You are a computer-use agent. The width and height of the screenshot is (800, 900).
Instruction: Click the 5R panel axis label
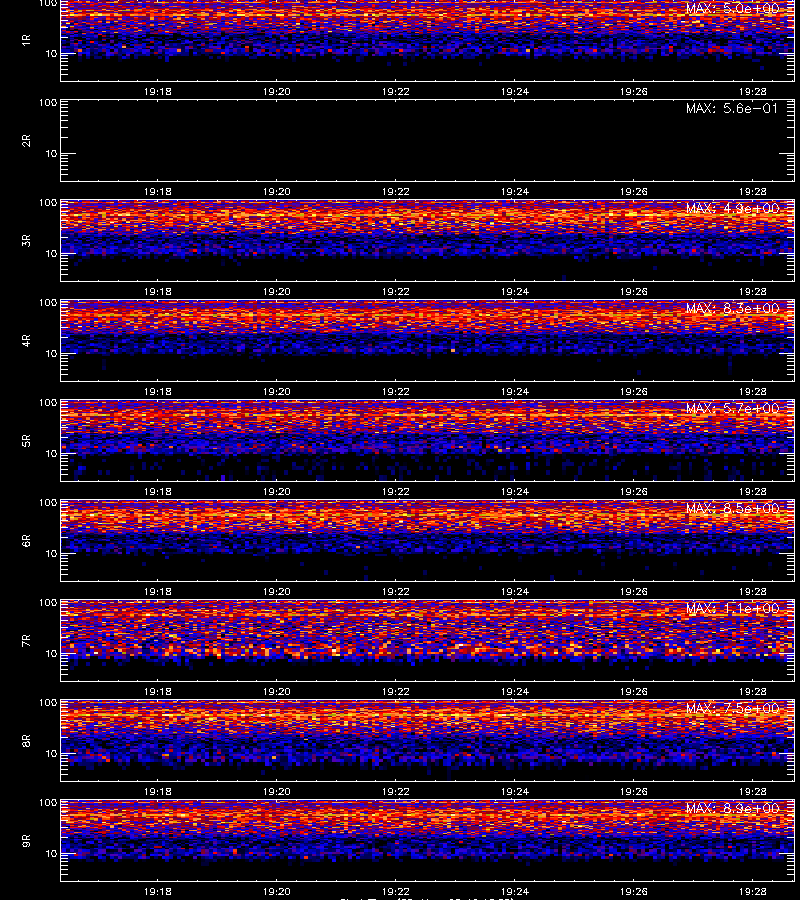[26, 441]
